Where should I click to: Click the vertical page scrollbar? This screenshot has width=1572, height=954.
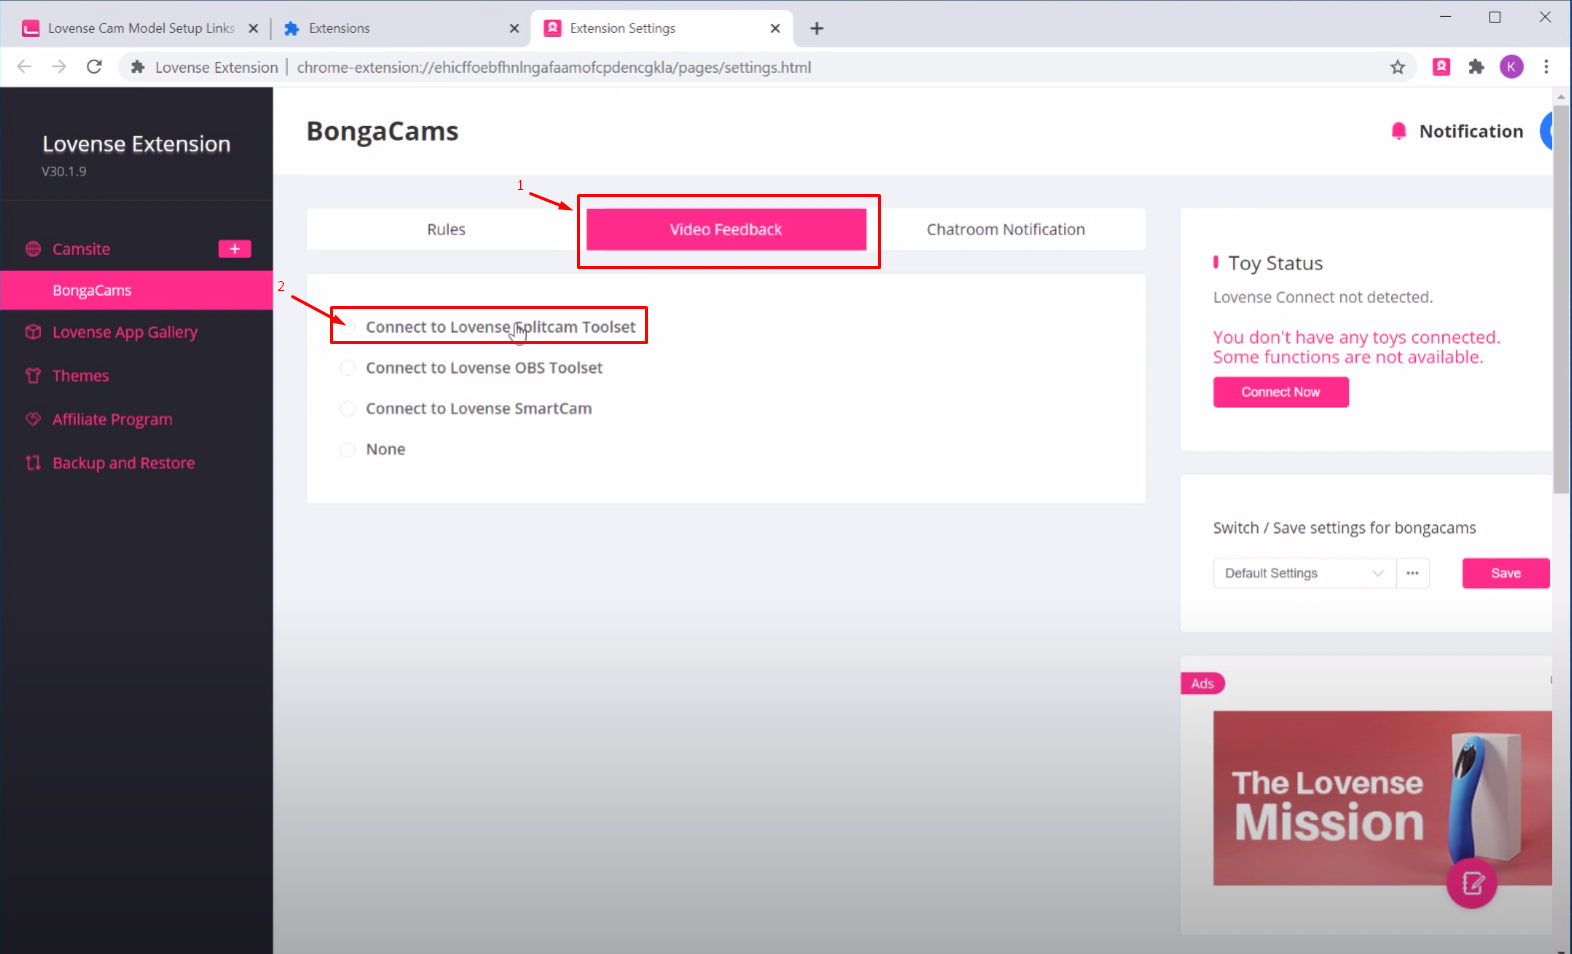pos(1561,298)
